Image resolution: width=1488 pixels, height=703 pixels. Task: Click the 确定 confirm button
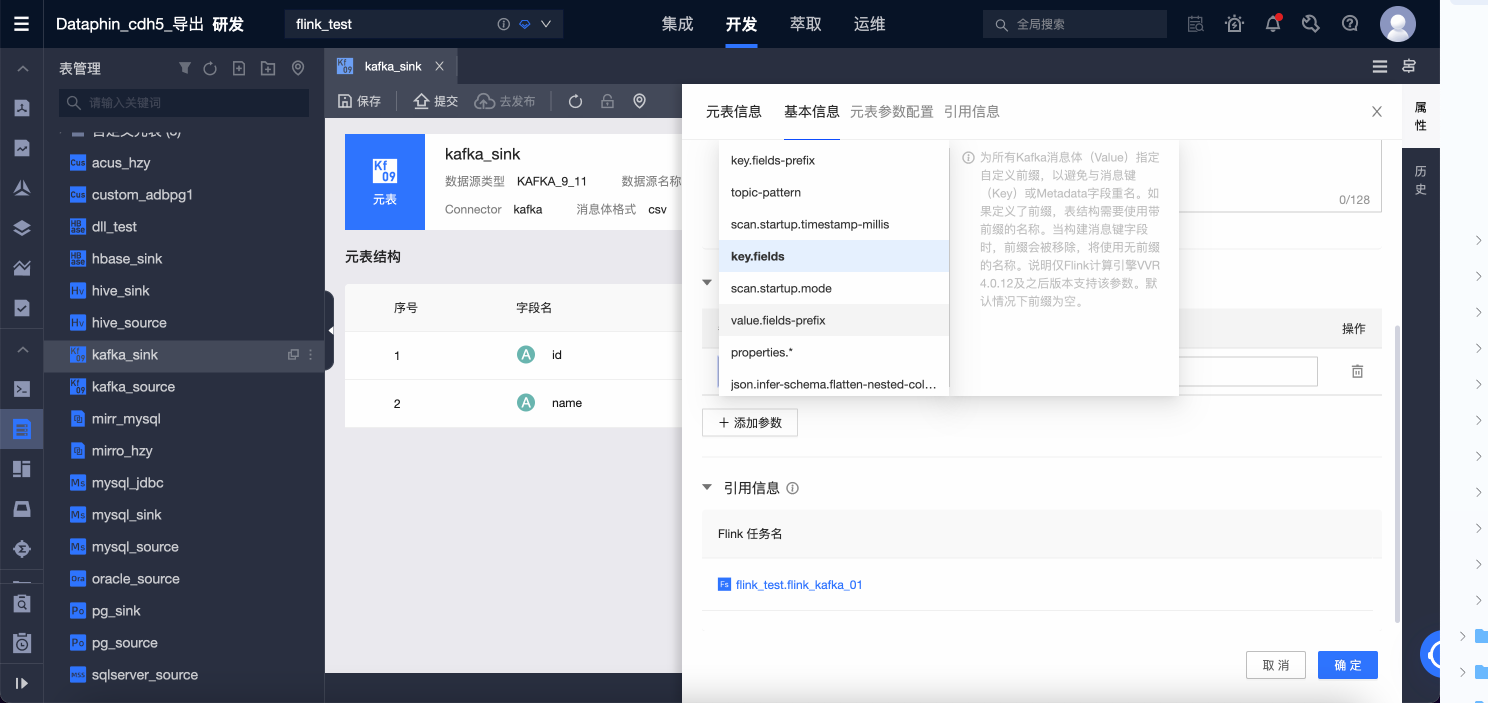coord(1347,664)
